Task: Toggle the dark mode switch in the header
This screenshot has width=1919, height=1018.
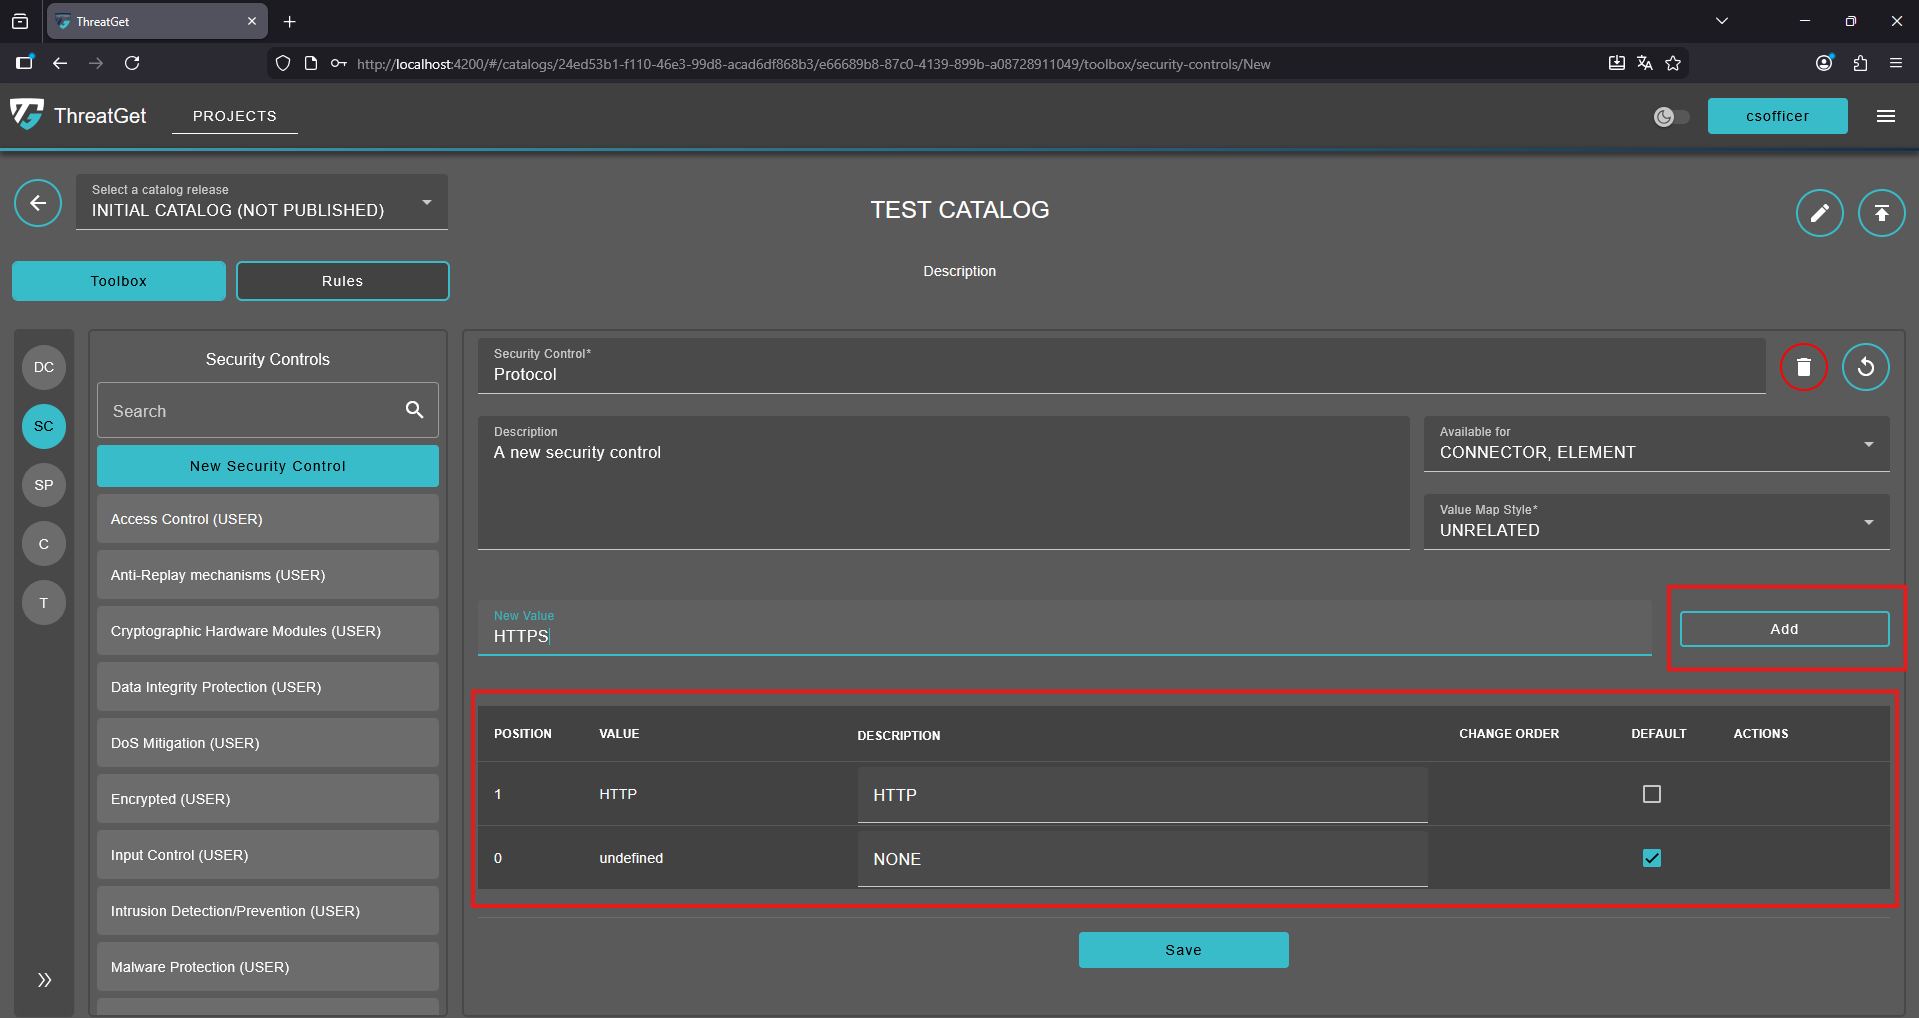Action: tap(1671, 116)
